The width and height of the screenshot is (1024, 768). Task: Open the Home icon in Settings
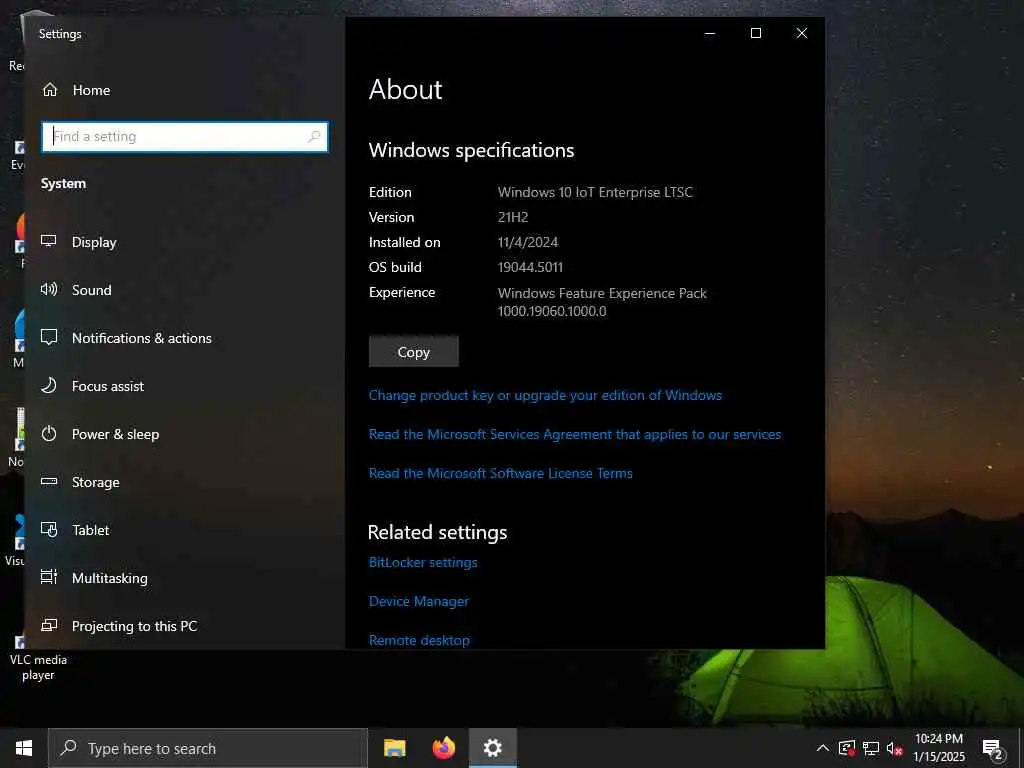(50, 90)
